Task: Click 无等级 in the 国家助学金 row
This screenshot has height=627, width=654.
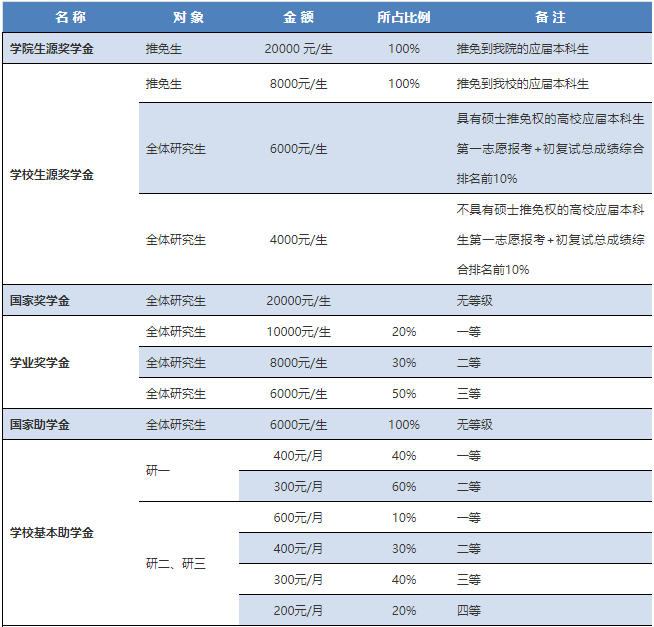Action: [474, 425]
